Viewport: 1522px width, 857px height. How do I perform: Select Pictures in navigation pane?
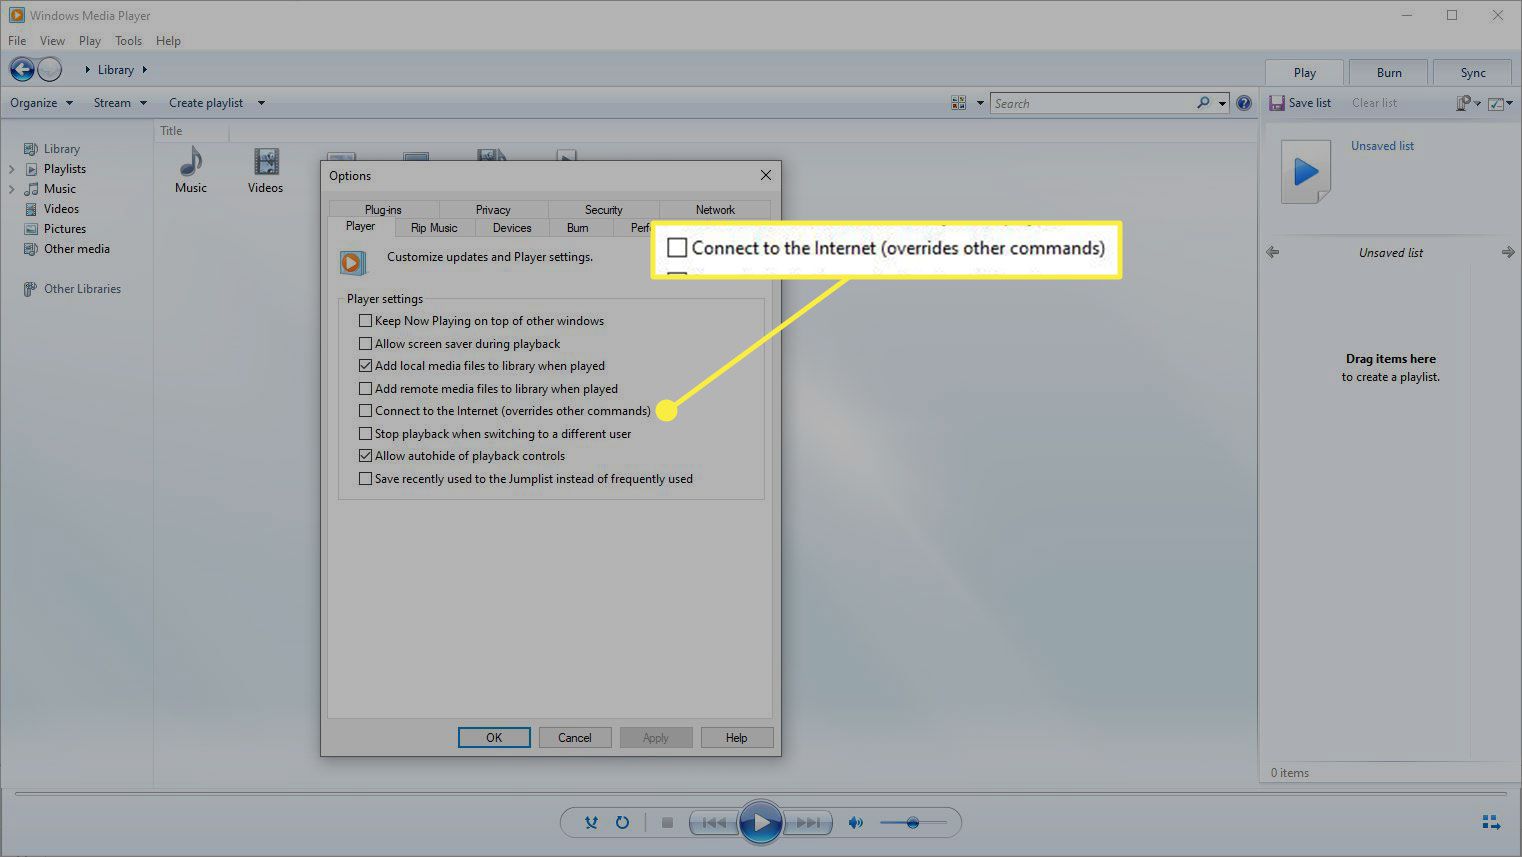[x=64, y=228]
